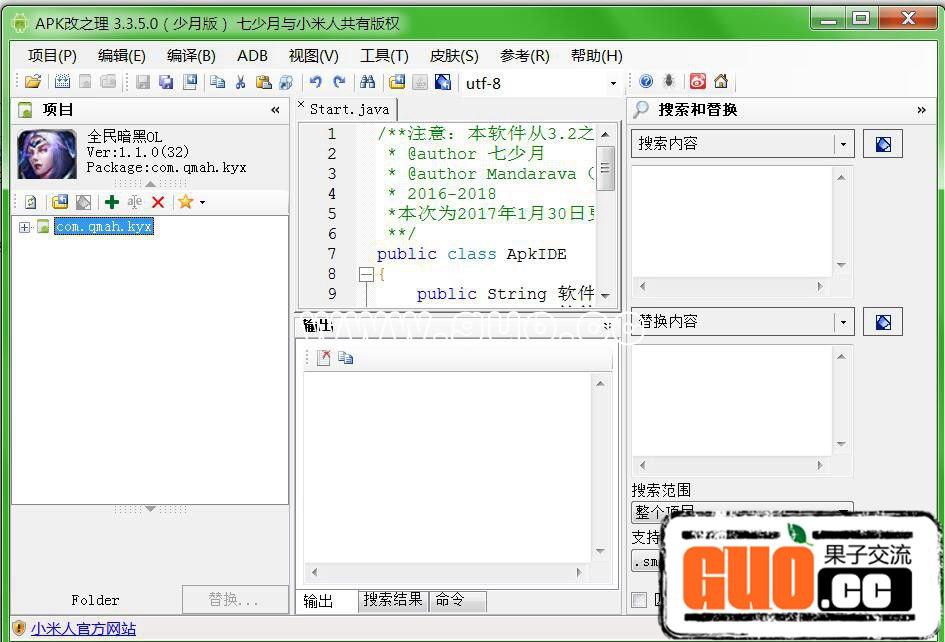
Task: Click the game app avatar thumbnail
Action: point(47,154)
